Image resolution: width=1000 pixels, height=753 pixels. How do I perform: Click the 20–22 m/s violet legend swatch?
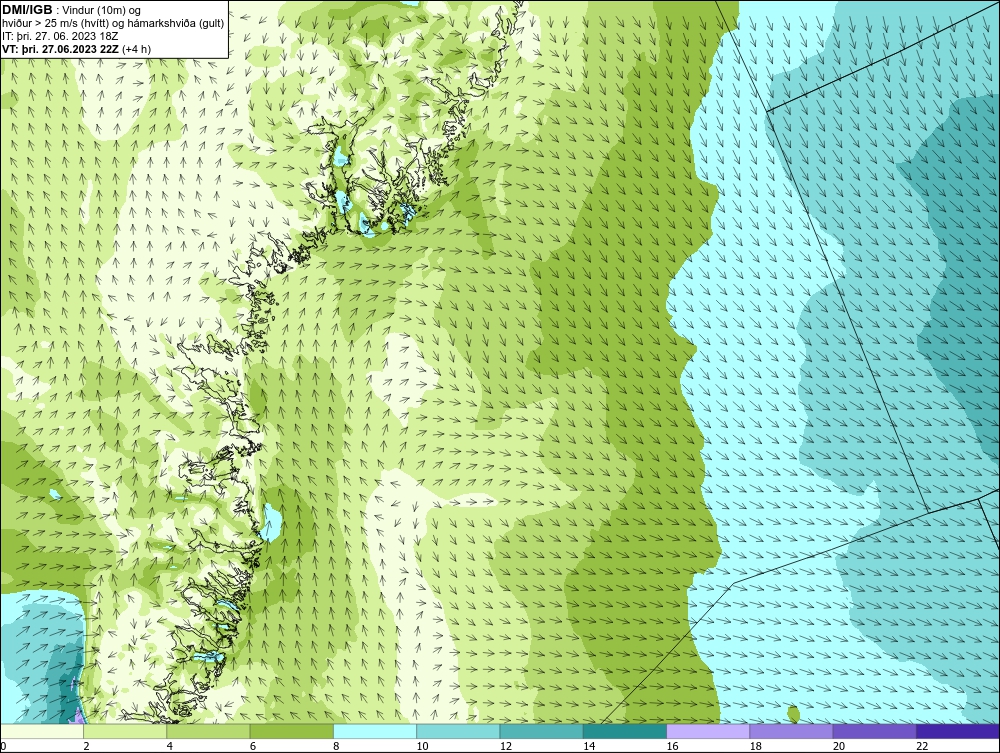pos(874,731)
